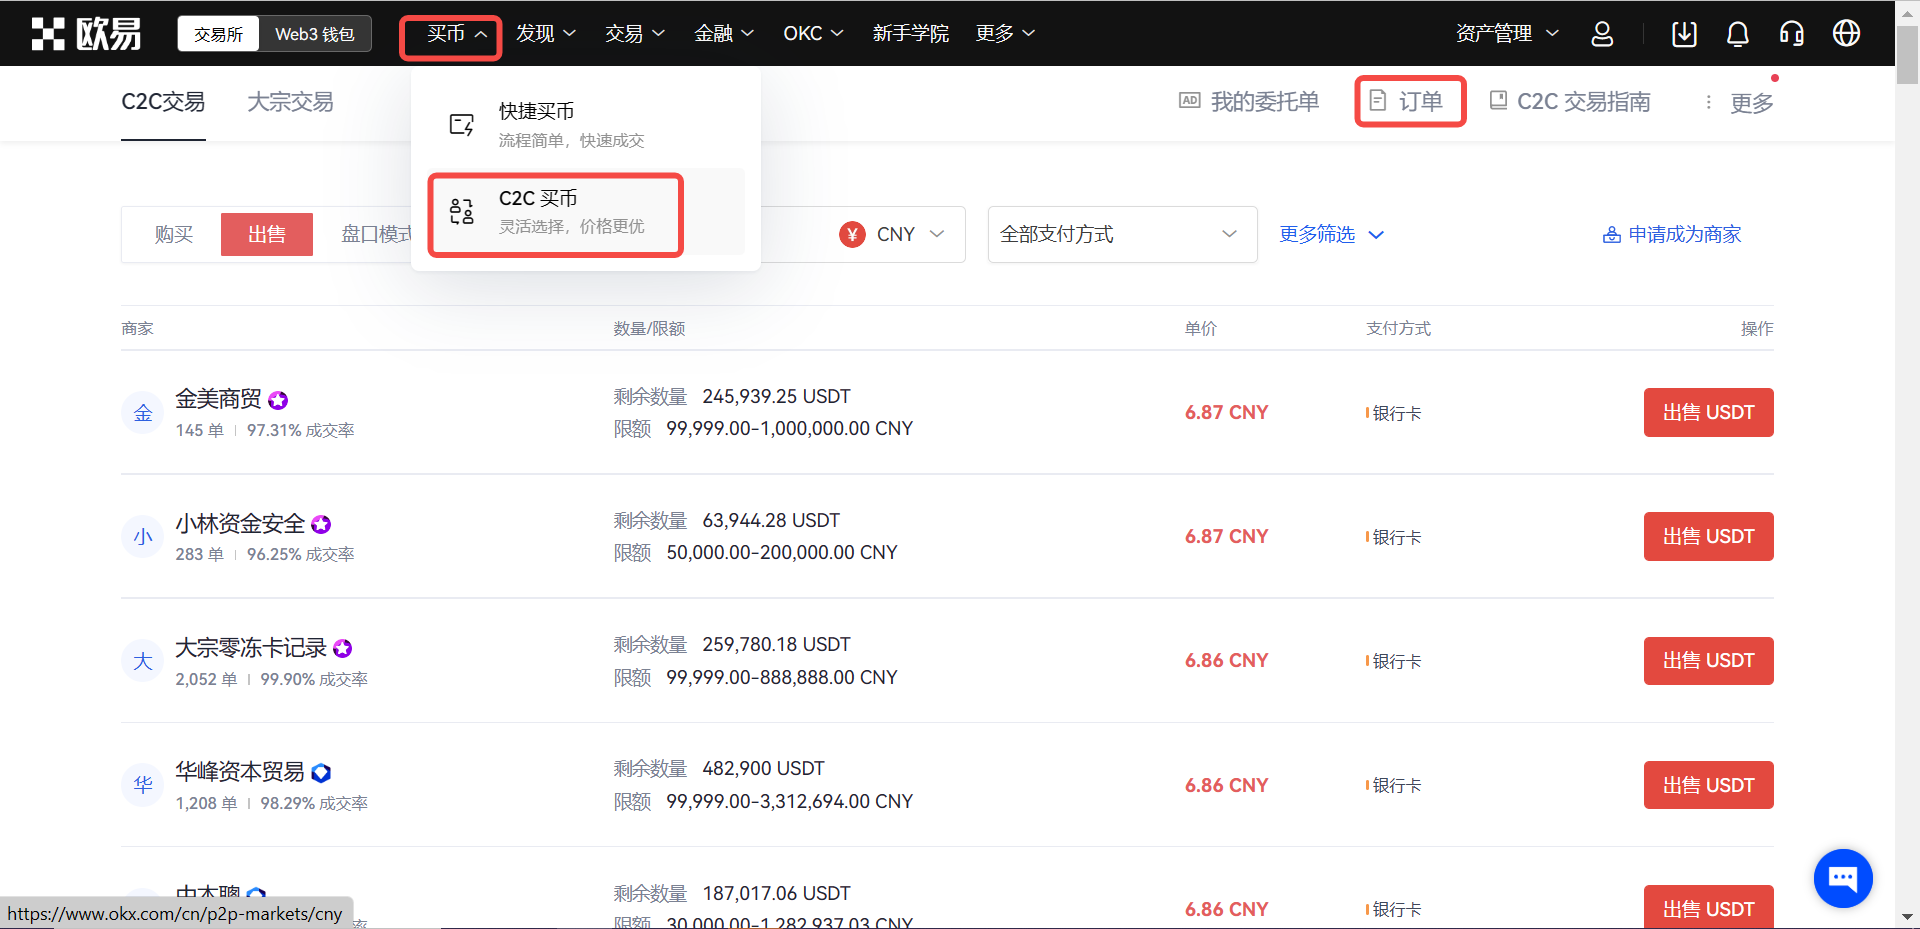Sell USDT to 华峰资本贸易
Screen dimensions: 1920x929
[1708, 785]
